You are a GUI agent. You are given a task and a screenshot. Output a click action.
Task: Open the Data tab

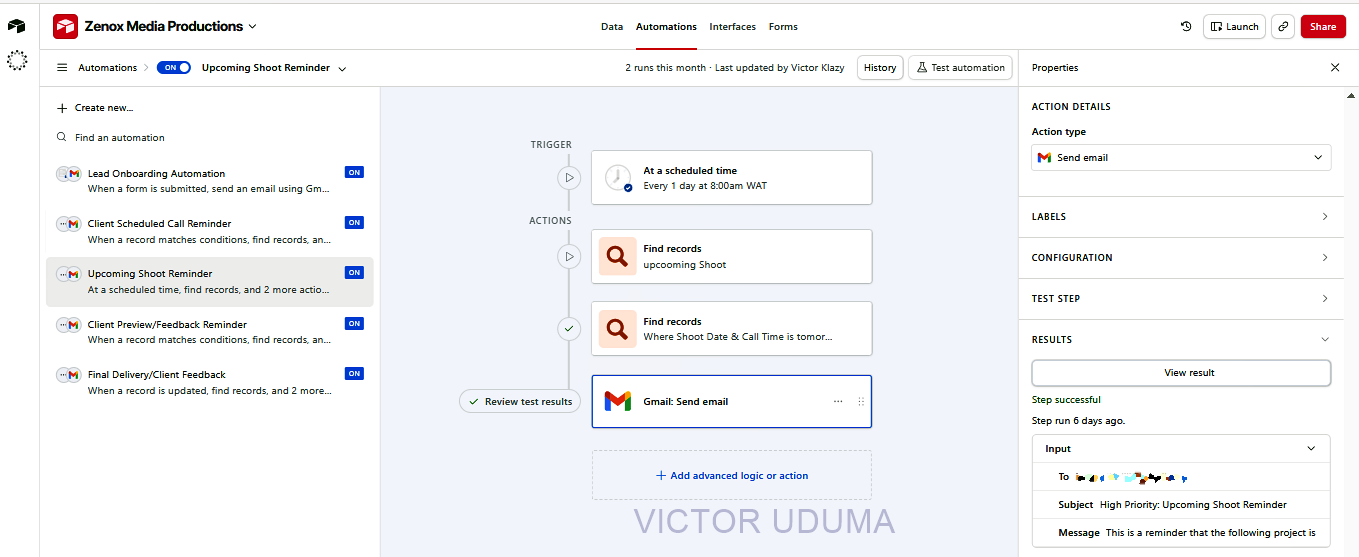tap(612, 27)
